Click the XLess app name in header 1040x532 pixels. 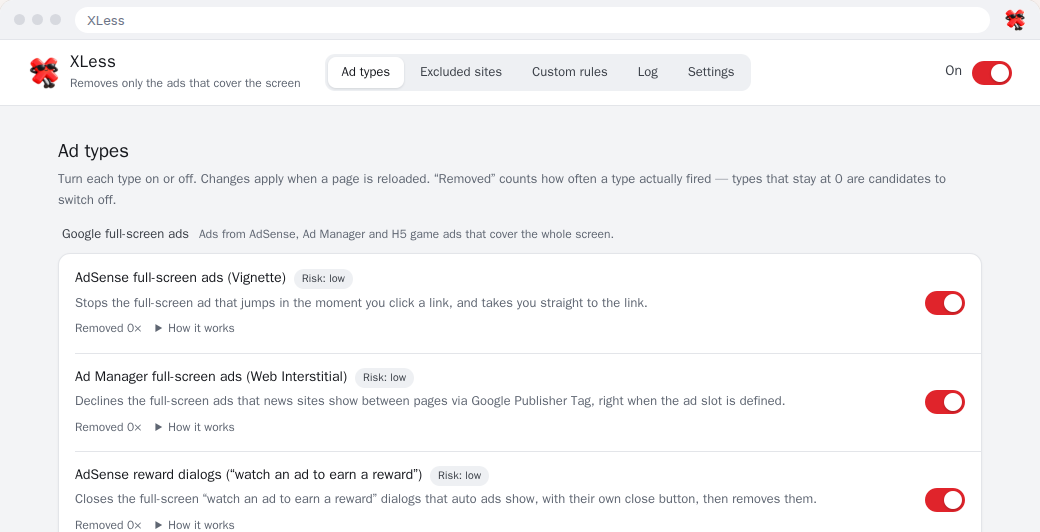(x=93, y=62)
